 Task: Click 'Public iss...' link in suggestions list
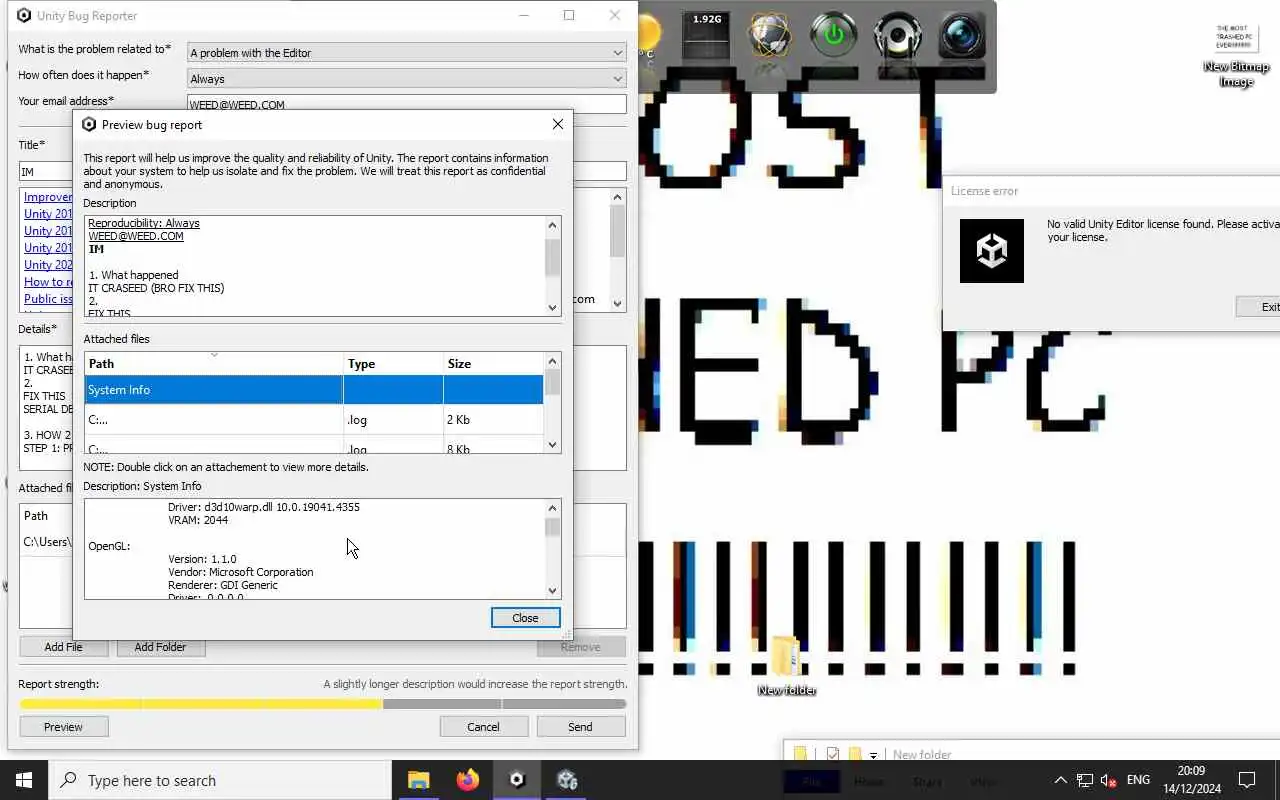[x=48, y=299]
